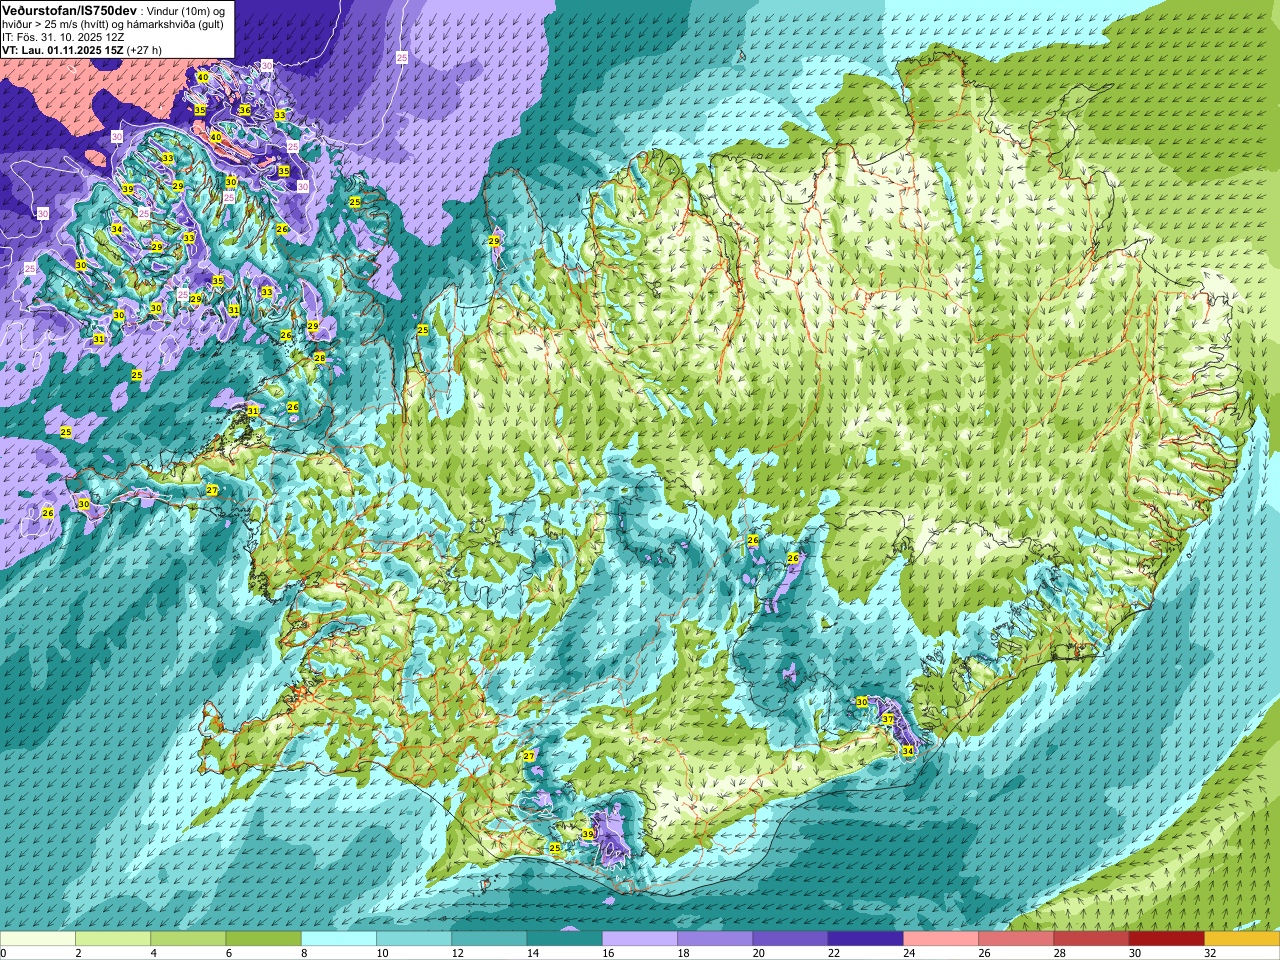Click the yellow '37' maximum gust label
The height and width of the screenshot is (960, 1280).
click(888, 719)
